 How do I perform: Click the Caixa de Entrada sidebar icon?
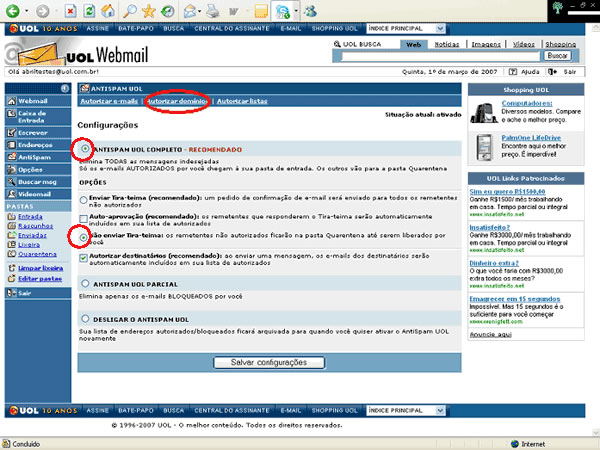coord(10,116)
